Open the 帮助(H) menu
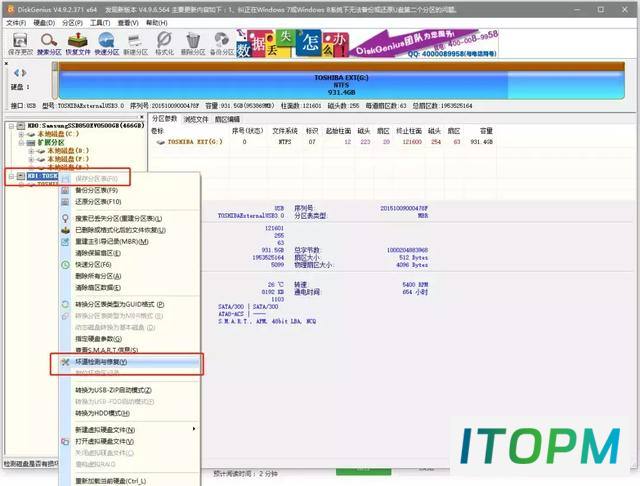640x486 pixels. (x=157, y=23)
